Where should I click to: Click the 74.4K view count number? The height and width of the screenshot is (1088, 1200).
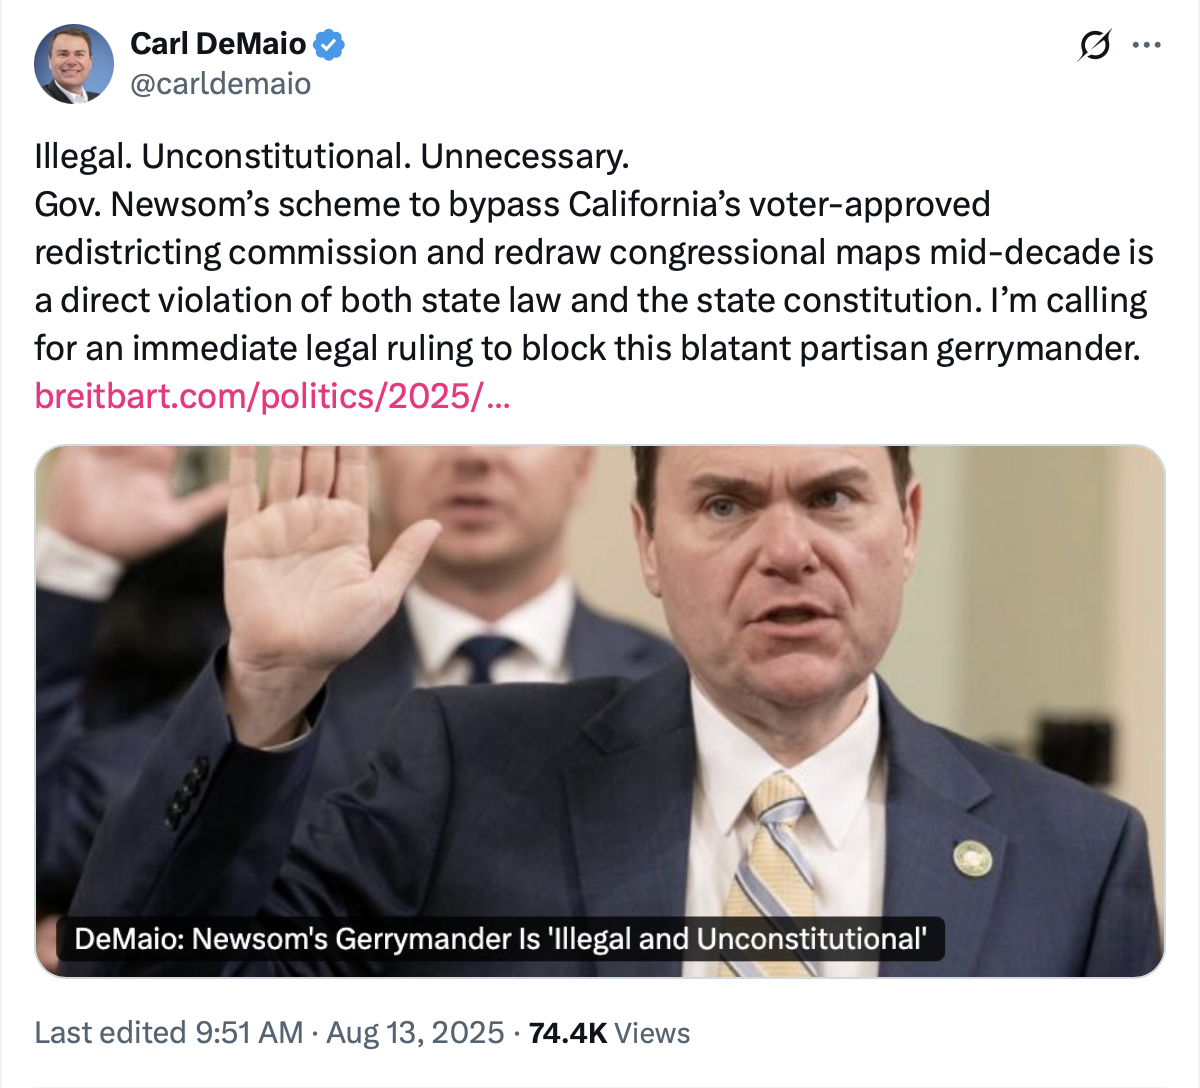(567, 1032)
